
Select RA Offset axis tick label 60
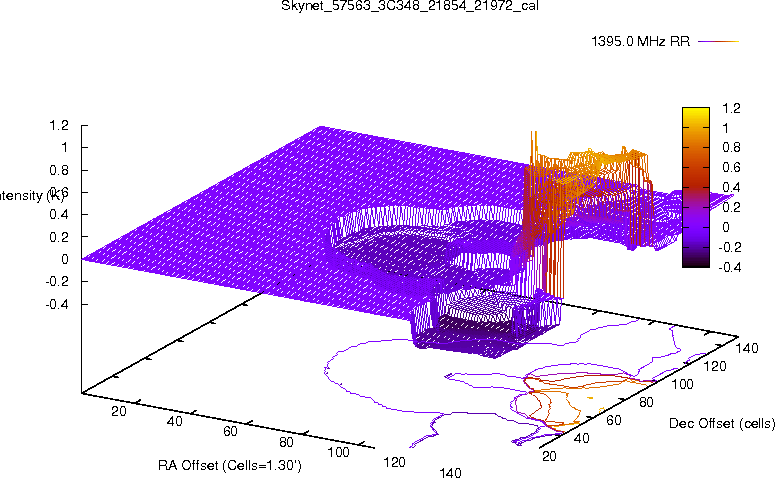(x=230, y=432)
